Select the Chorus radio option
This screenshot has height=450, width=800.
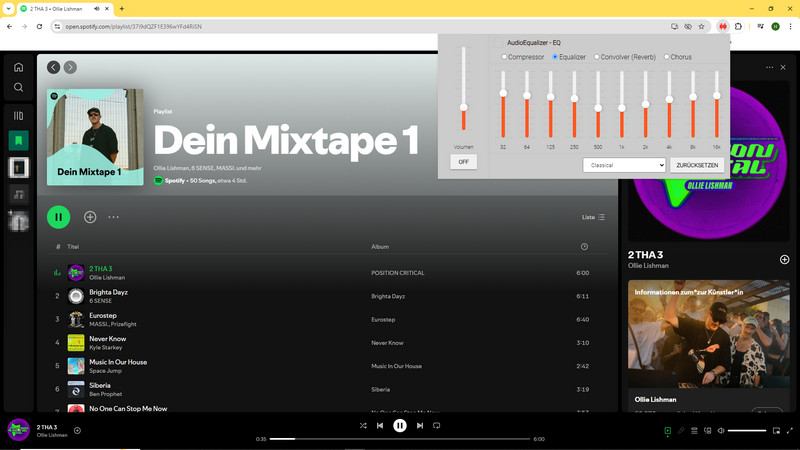pyautogui.click(x=667, y=57)
